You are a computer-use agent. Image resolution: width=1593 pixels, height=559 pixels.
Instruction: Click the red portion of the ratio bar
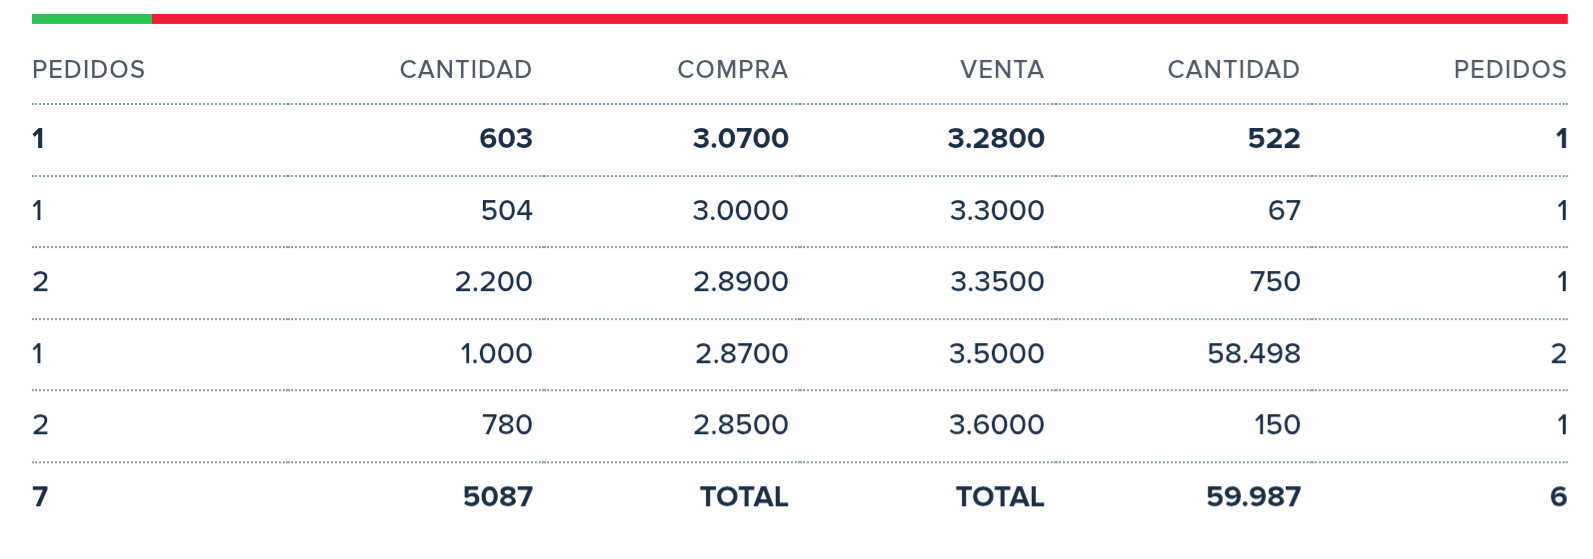pyautogui.click(x=858, y=18)
